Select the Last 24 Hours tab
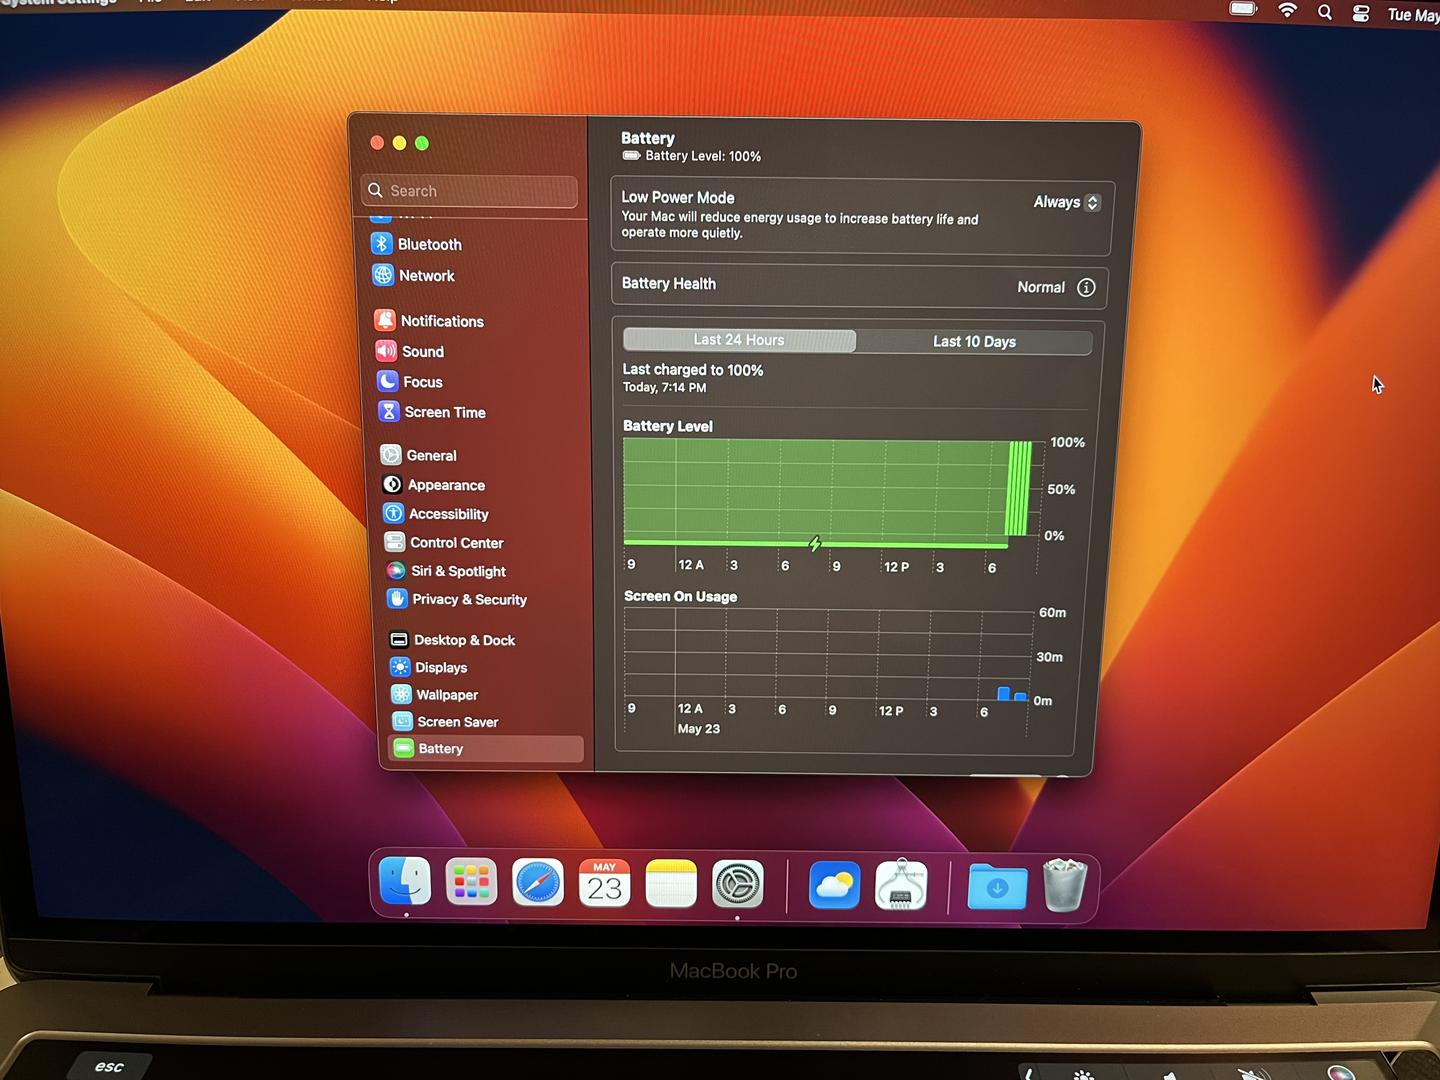The height and width of the screenshot is (1080, 1440). [739, 340]
